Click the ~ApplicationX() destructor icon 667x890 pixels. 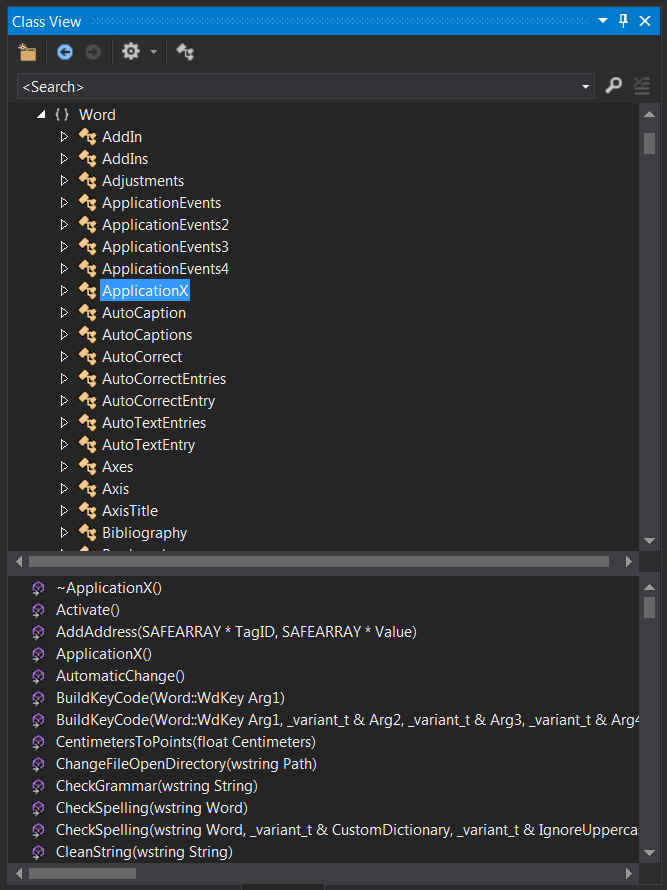tap(38, 588)
